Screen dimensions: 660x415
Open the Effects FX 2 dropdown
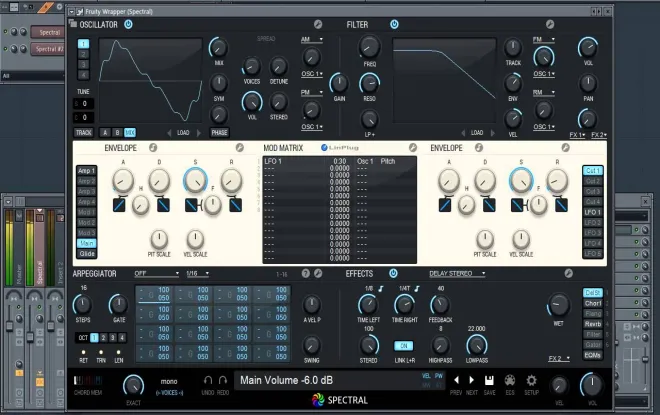[559, 359]
